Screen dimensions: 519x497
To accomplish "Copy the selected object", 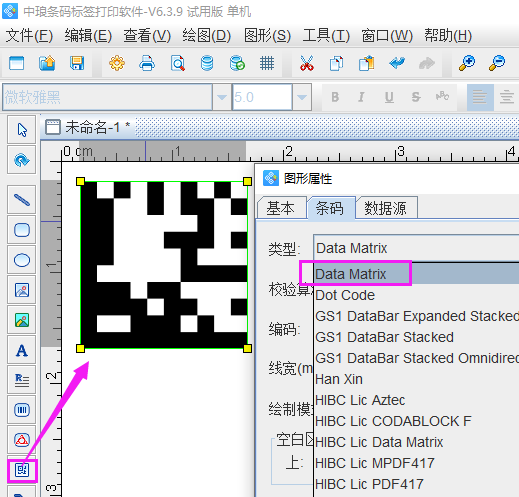I will (x=336, y=63).
